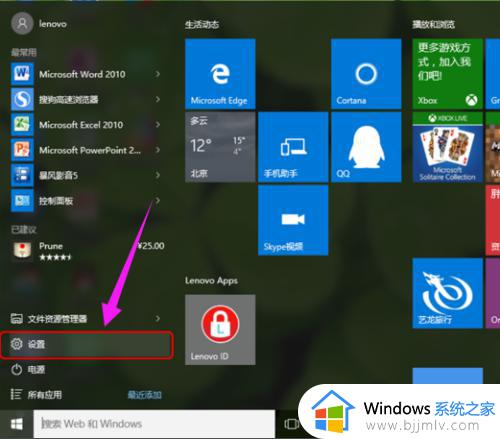The width and height of the screenshot is (500, 439).
Task: Select Microsoft Excel 2010 label
Action: (81, 125)
